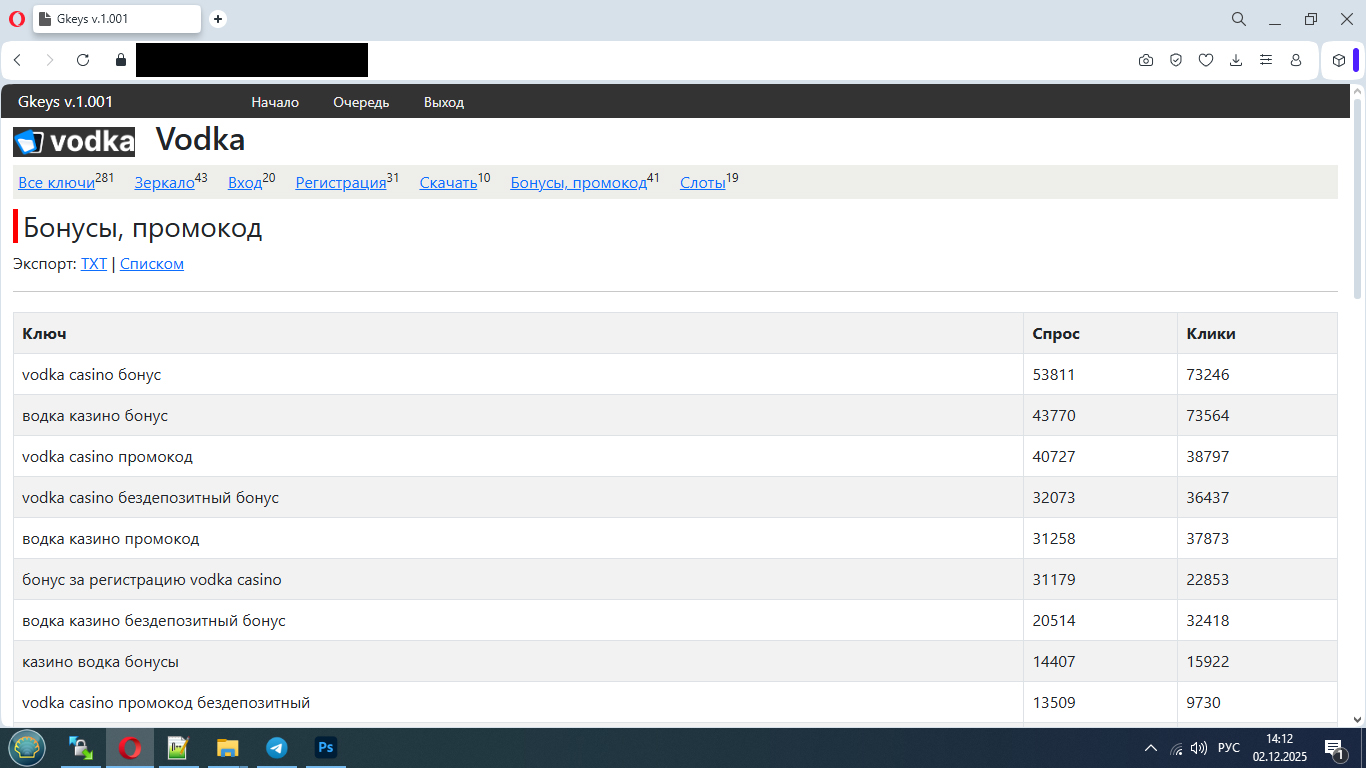Click the Списком export link
The height and width of the screenshot is (768, 1366).
pyautogui.click(x=152, y=264)
